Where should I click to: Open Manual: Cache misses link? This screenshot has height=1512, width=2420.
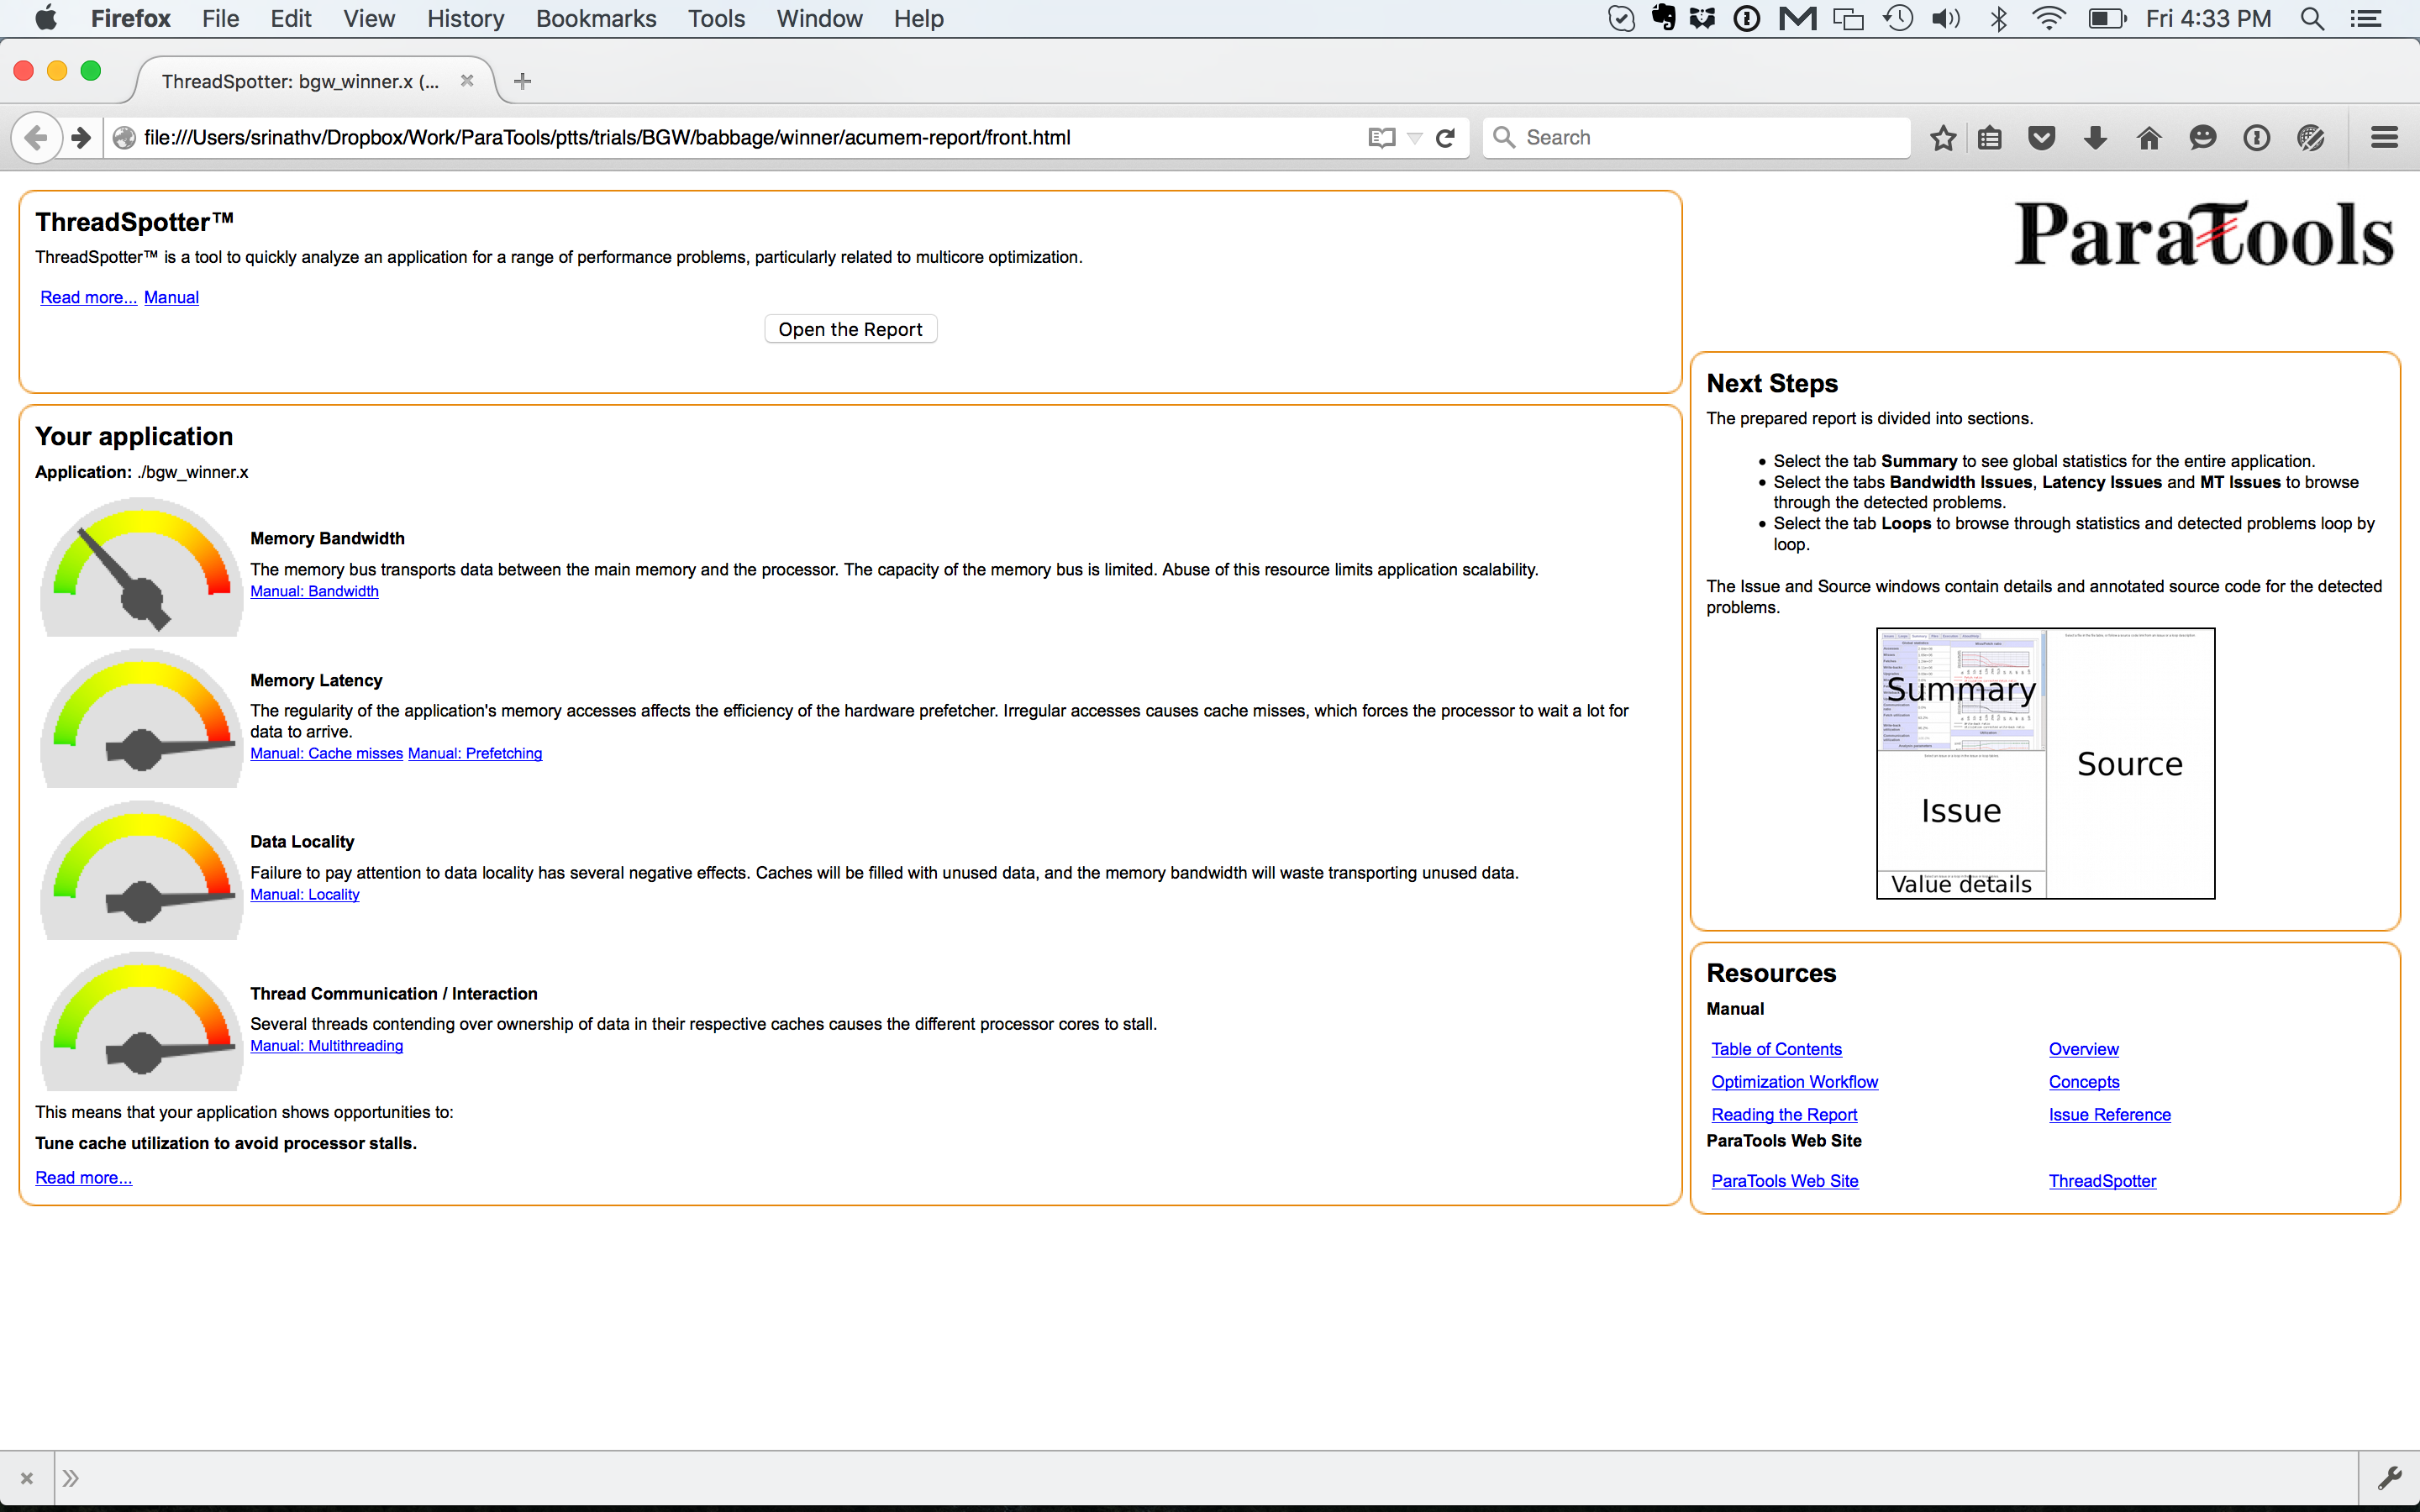point(326,753)
